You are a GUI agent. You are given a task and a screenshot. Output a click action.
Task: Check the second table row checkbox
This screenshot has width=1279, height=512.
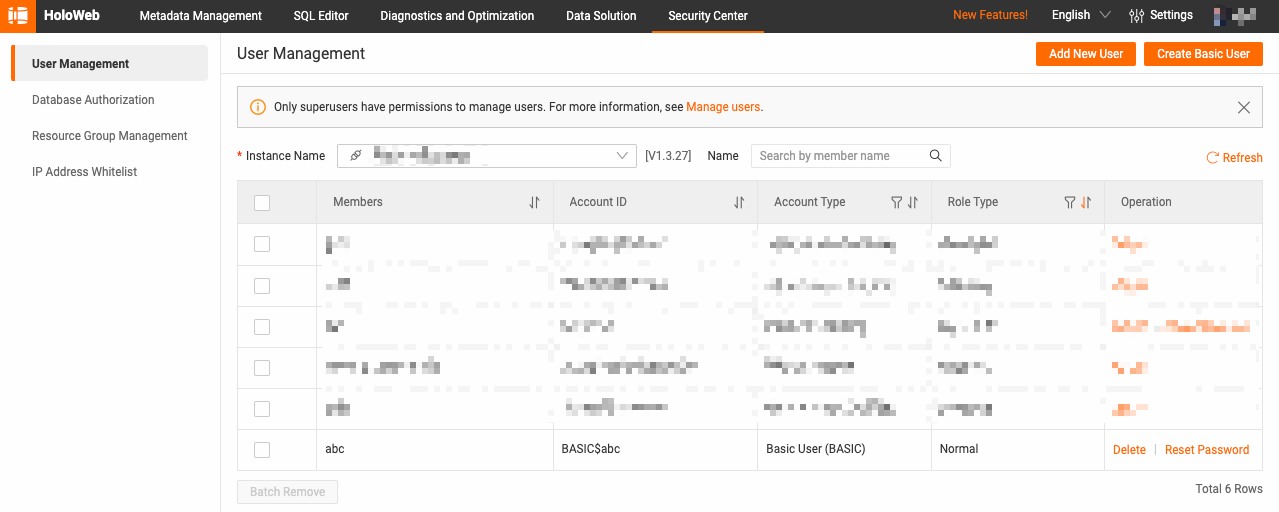click(262, 286)
